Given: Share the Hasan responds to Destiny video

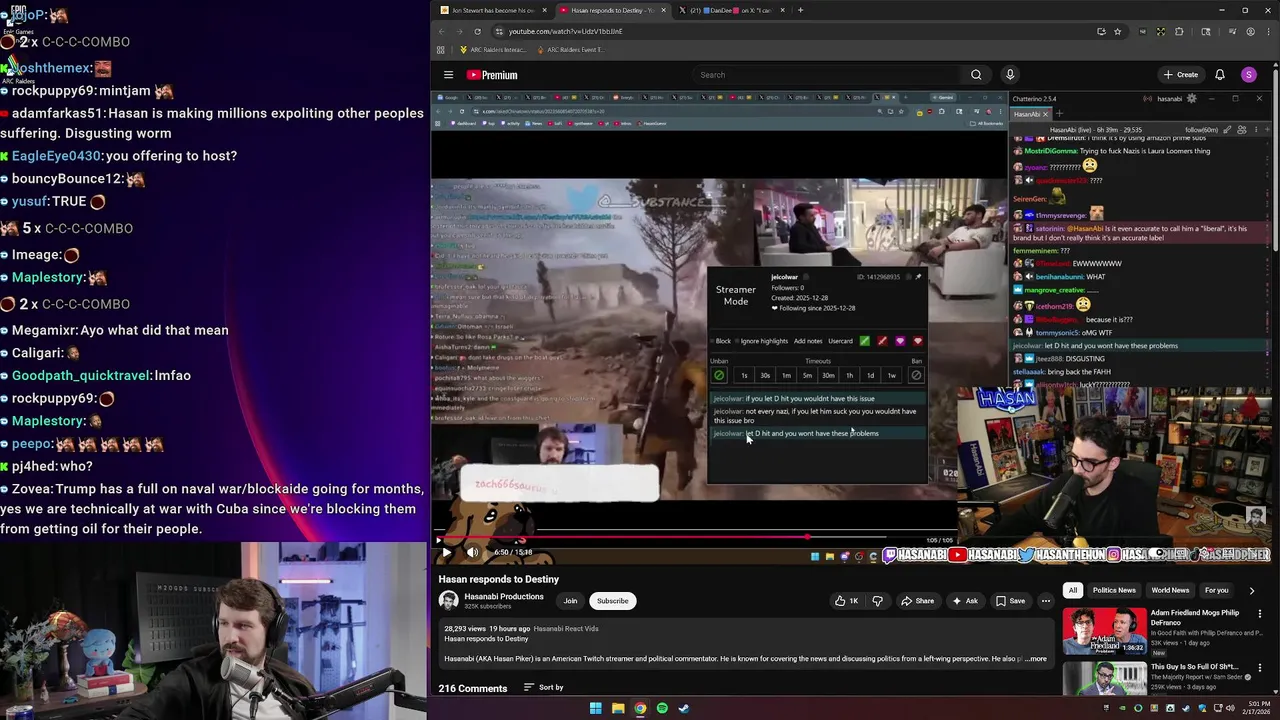Looking at the screenshot, I should coord(917,601).
